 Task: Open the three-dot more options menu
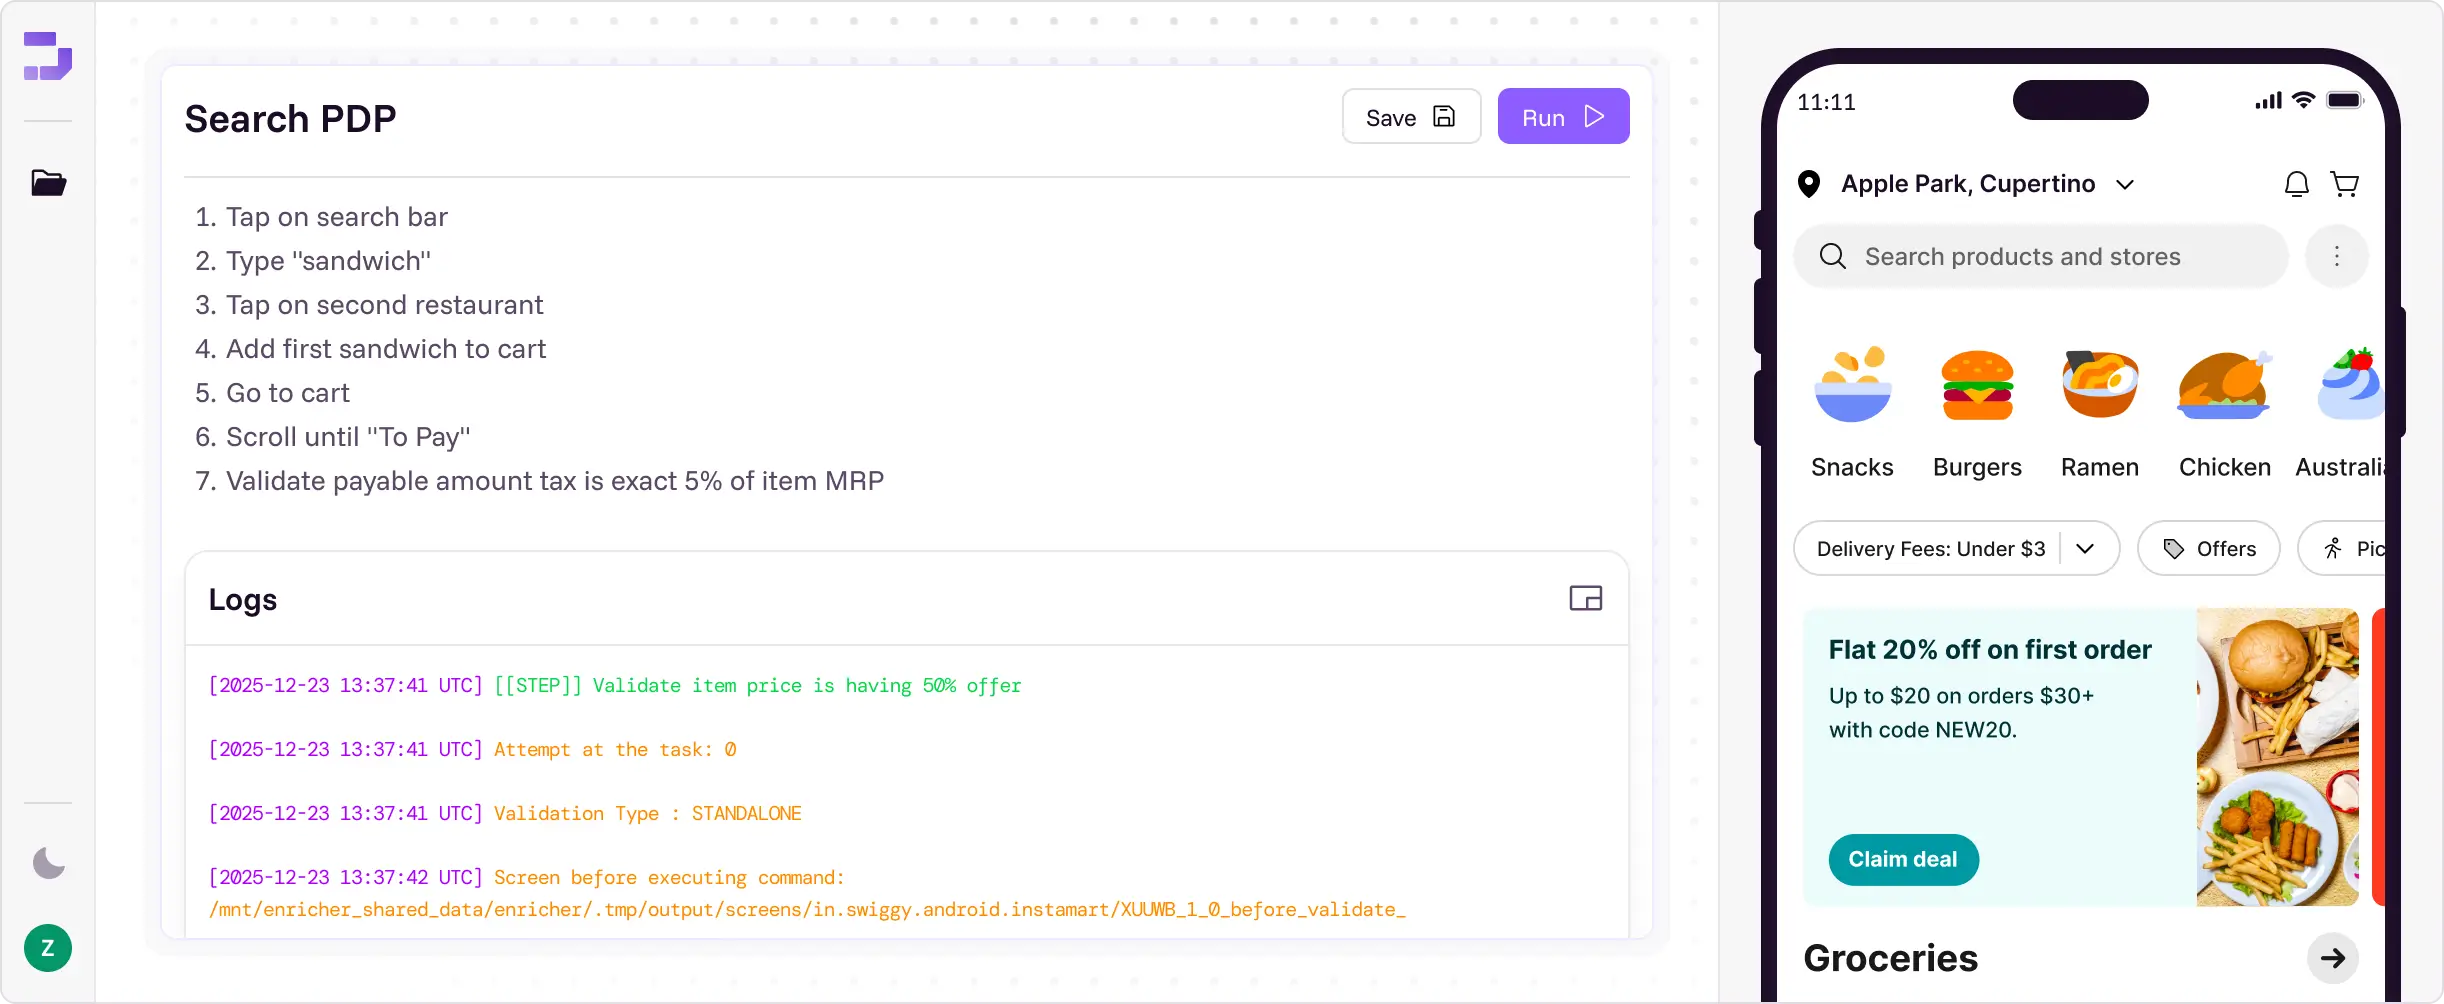pos(2336,256)
